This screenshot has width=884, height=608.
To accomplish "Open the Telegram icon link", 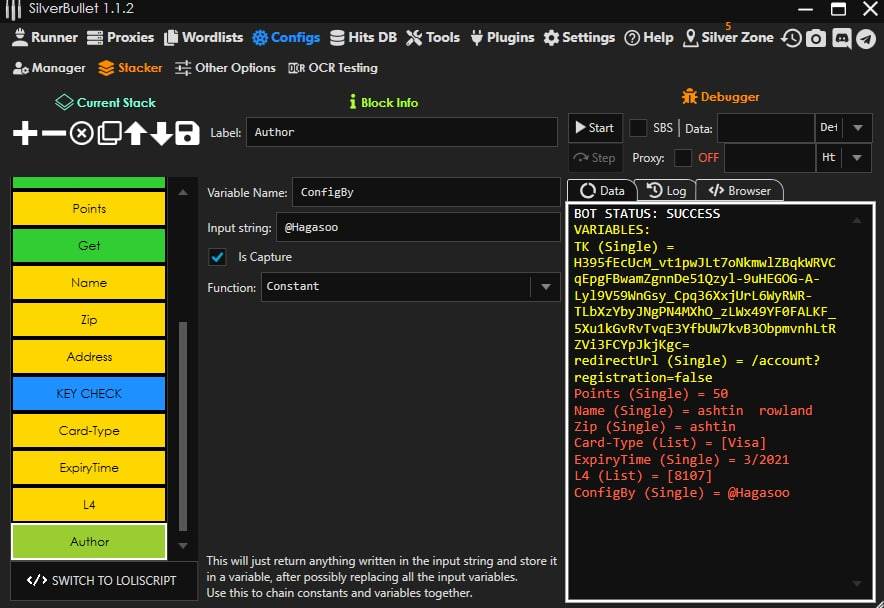I will [x=865, y=38].
